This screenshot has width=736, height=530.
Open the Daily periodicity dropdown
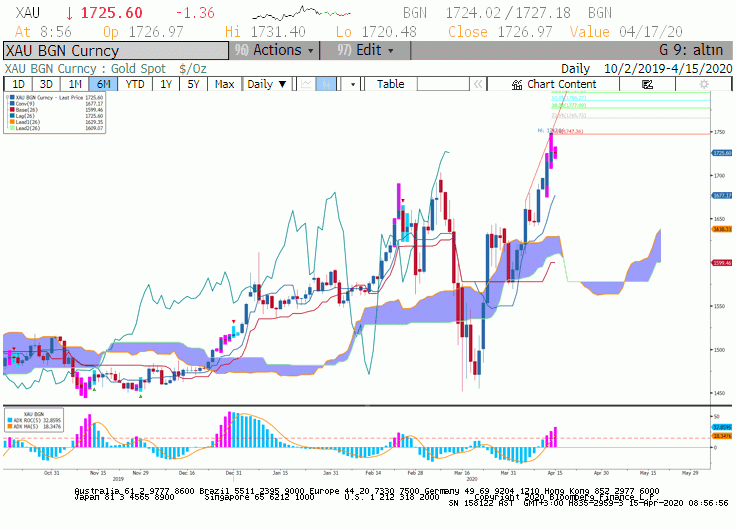click(267, 84)
